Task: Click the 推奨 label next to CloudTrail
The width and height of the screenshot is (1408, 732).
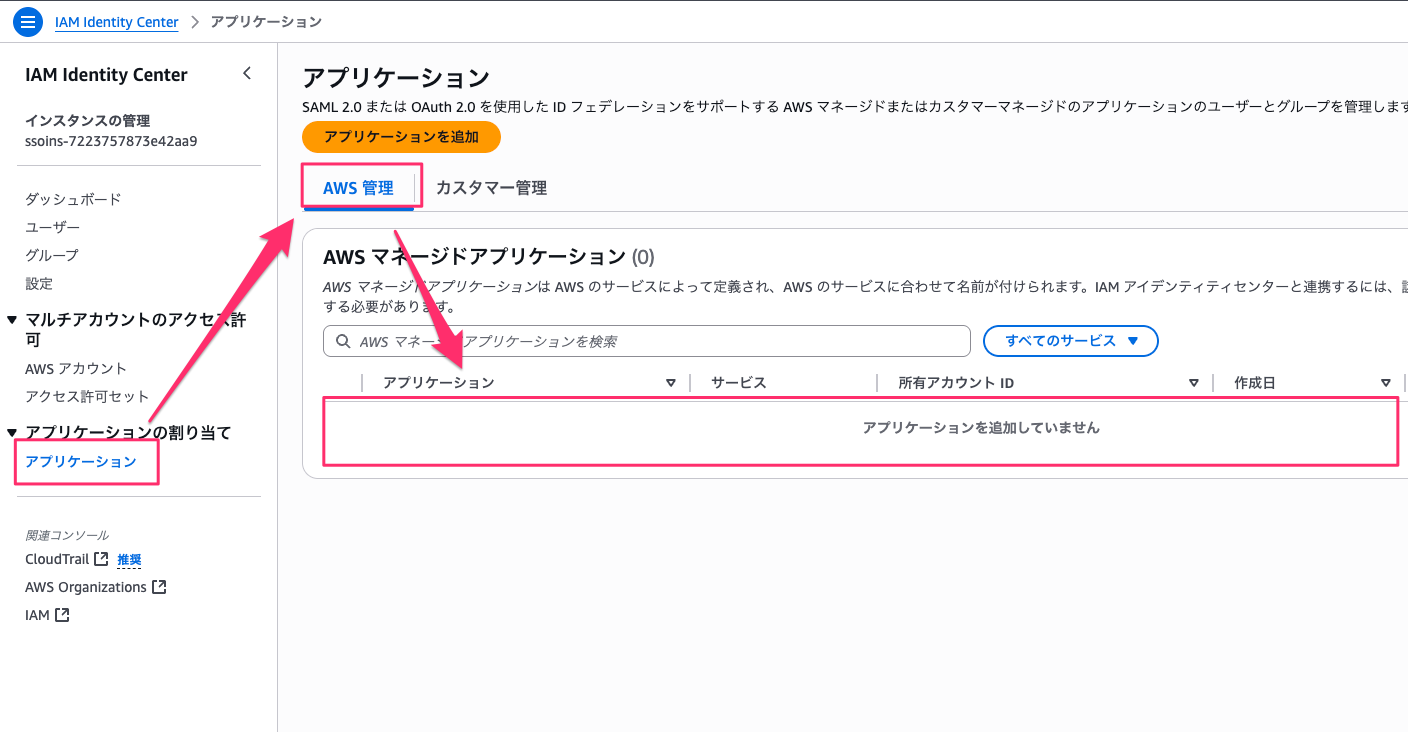Action: pos(129,560)
